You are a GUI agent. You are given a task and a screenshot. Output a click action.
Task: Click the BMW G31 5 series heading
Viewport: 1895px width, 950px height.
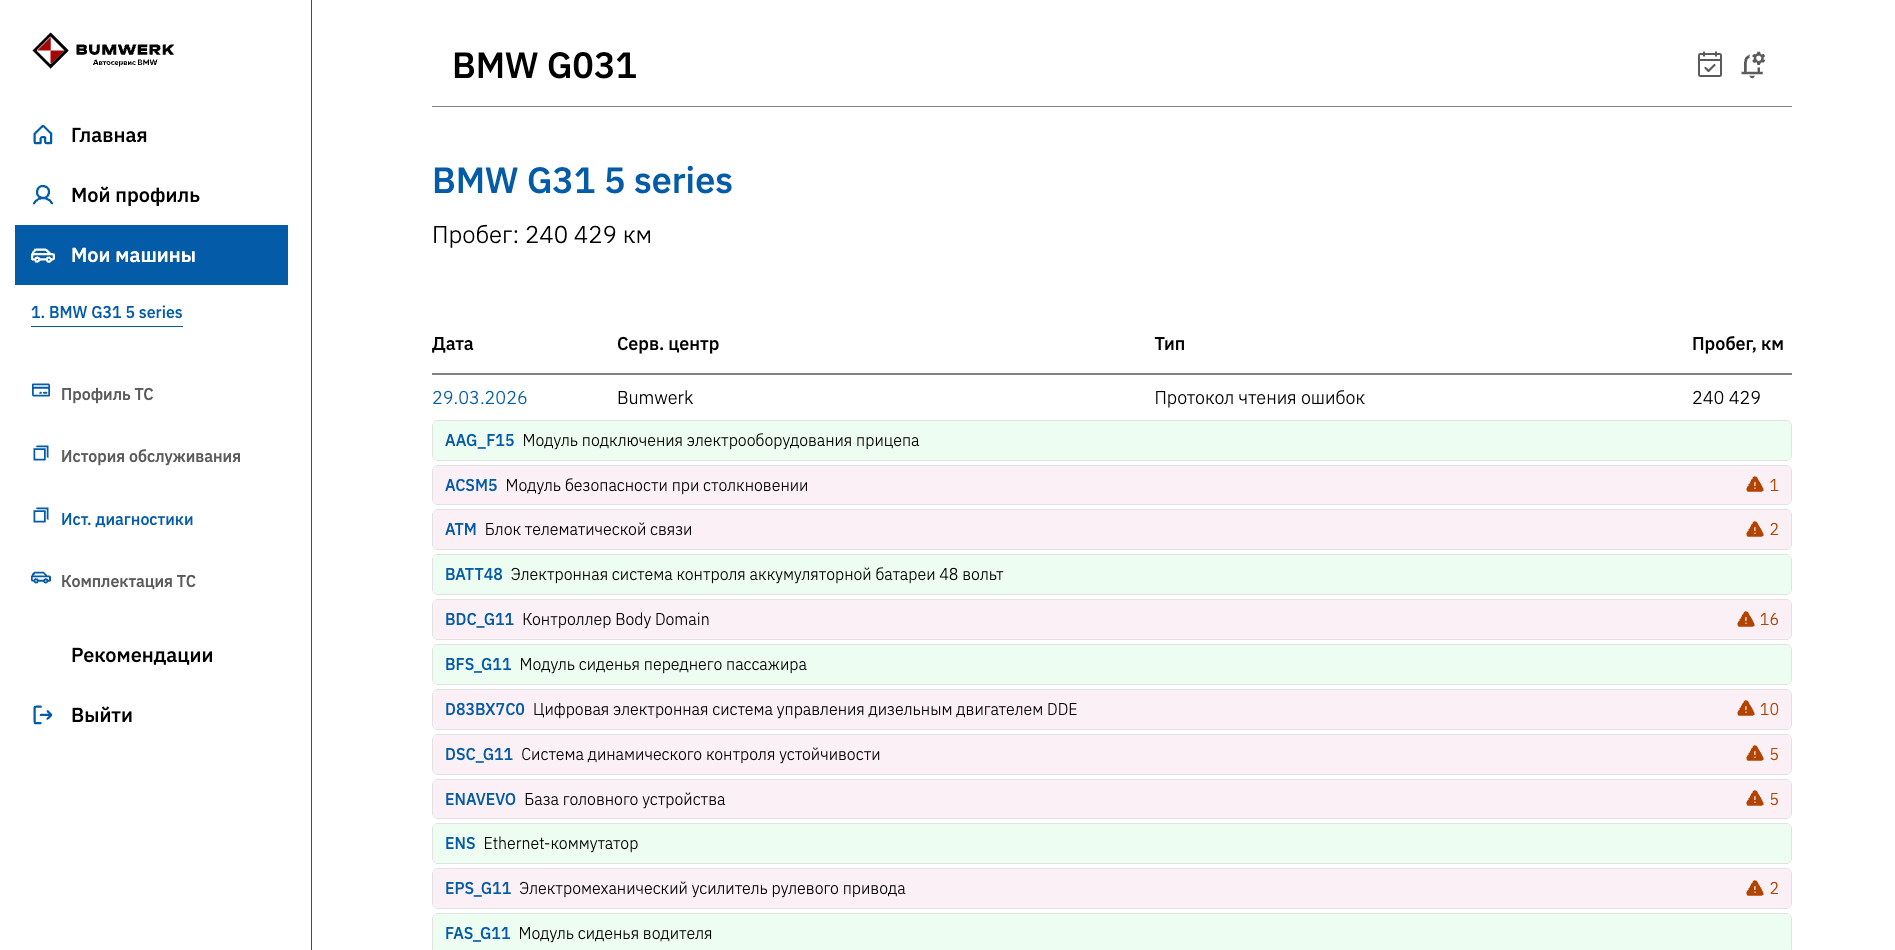pyautogui.click(x=582, y=181)
